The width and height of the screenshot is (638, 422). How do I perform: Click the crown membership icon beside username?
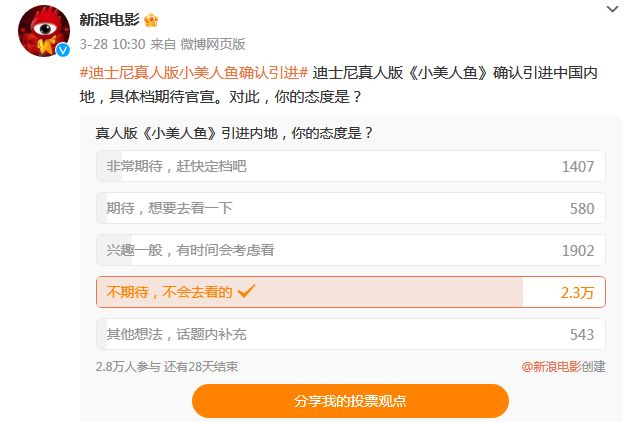(x=151, y=20)
